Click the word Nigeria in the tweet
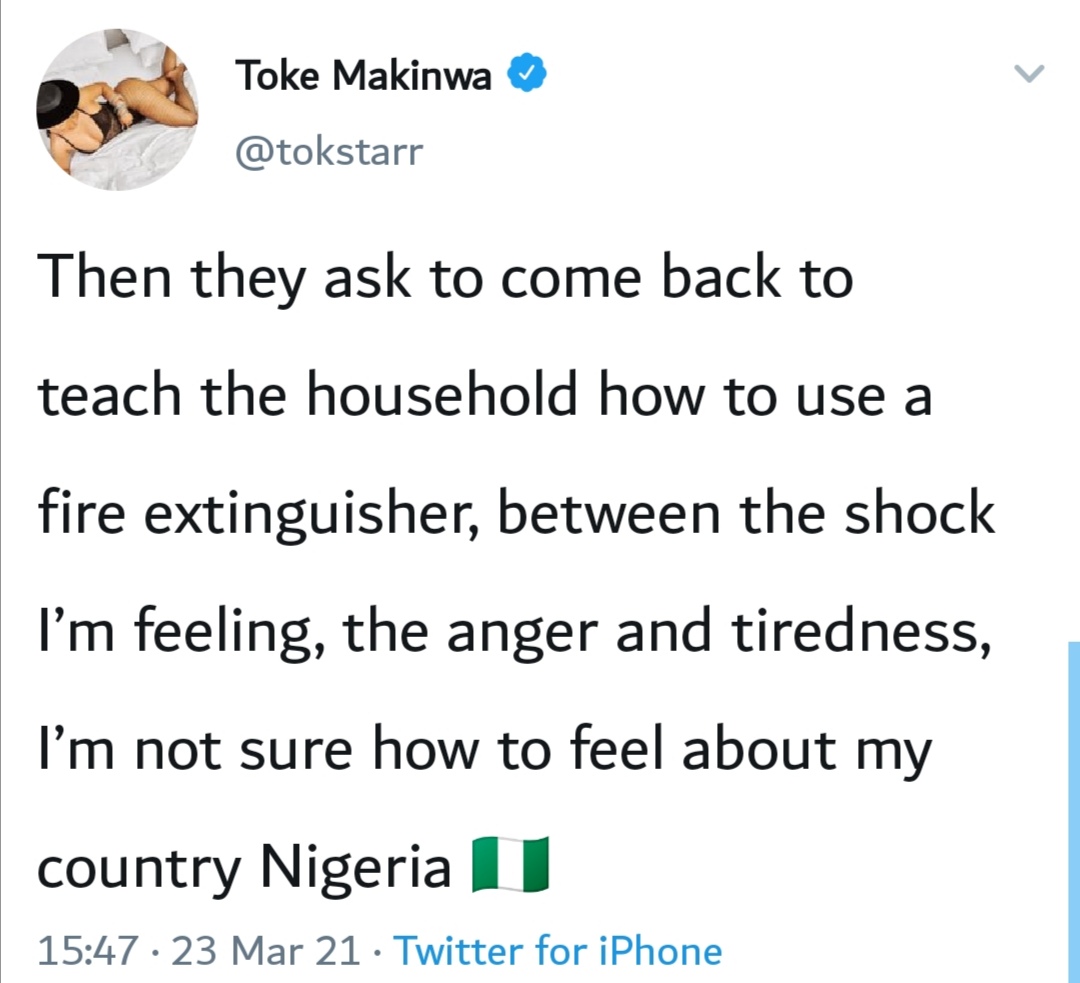 (x=356, y=867)
